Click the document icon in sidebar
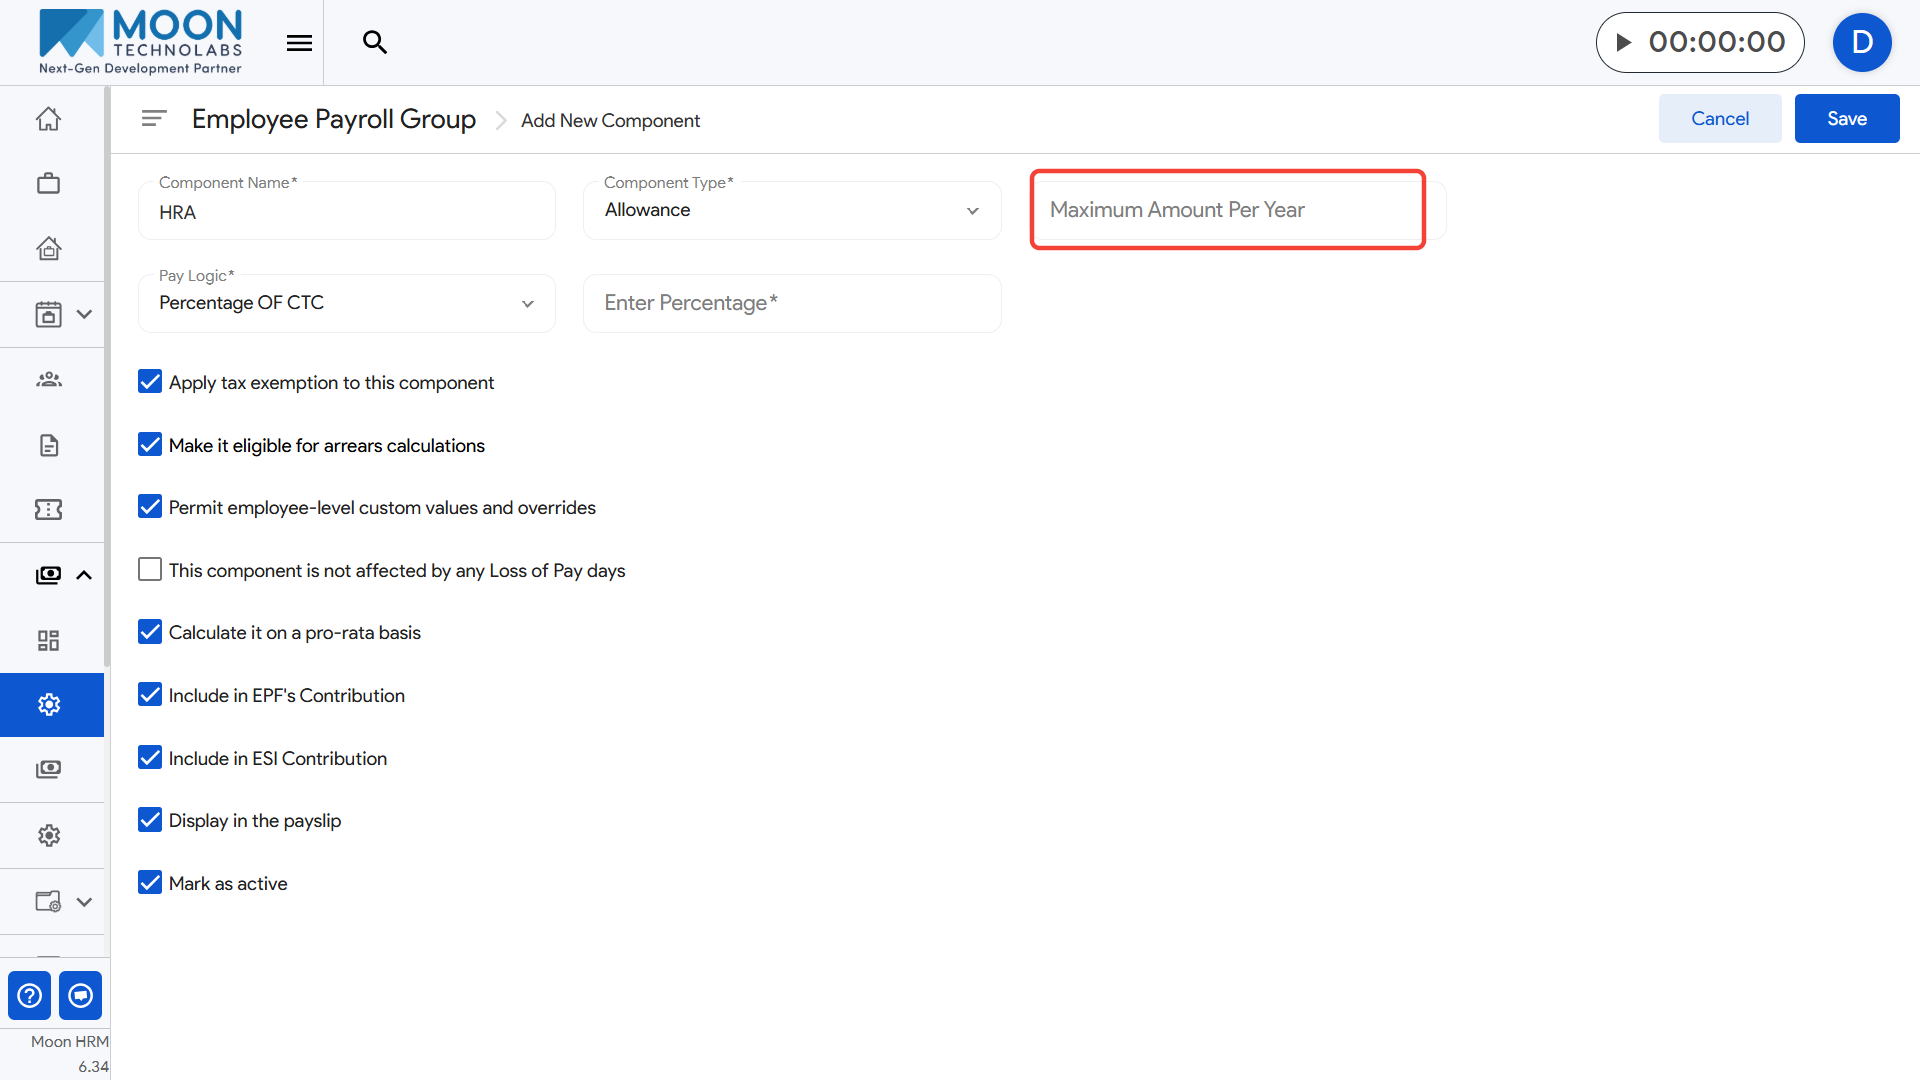 click(48, 445)
